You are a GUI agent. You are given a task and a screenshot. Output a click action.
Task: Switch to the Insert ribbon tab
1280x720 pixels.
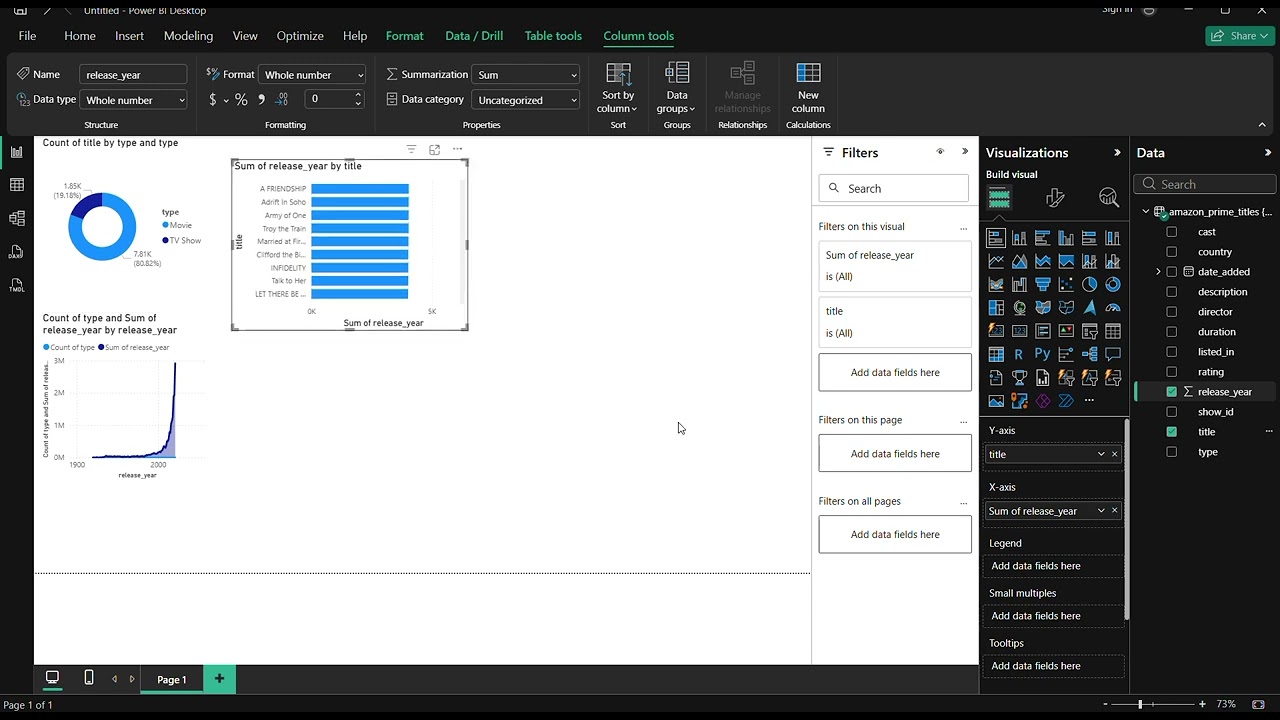click(129, 36)
